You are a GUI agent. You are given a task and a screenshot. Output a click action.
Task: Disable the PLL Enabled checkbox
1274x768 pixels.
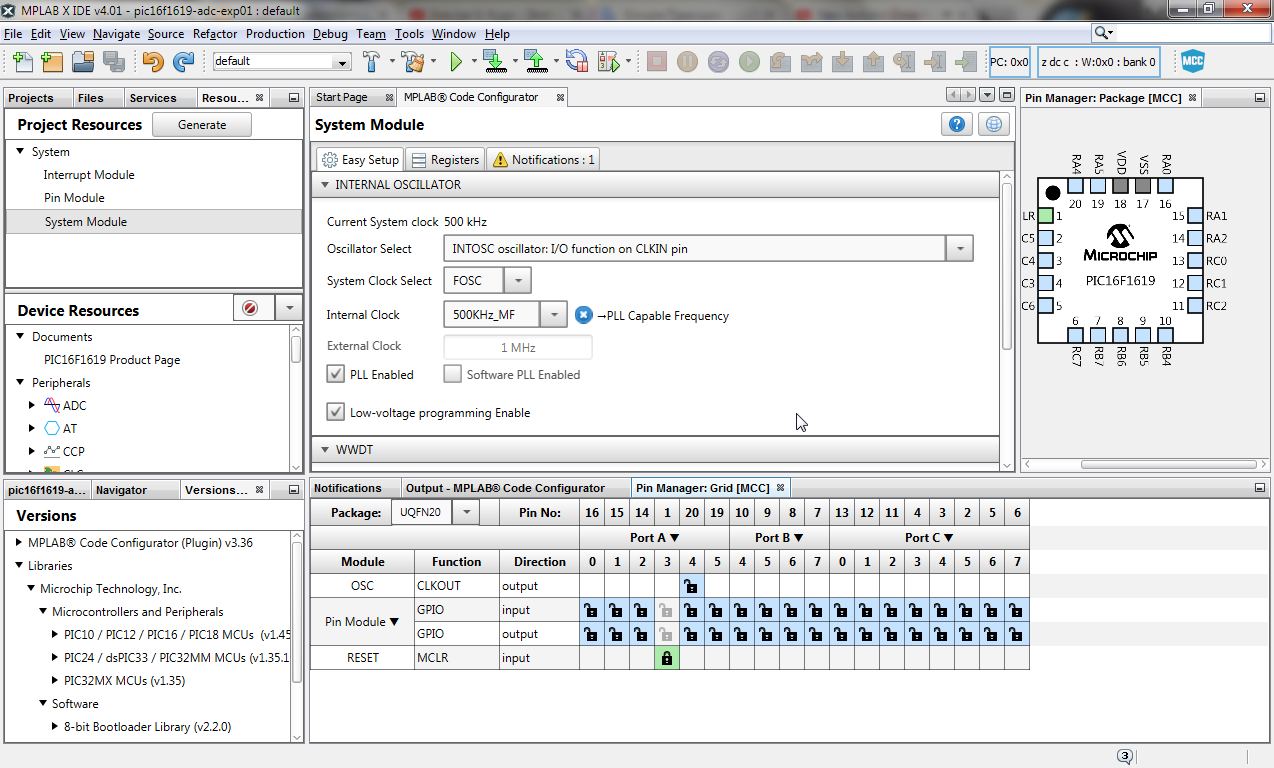pos(335,373)
